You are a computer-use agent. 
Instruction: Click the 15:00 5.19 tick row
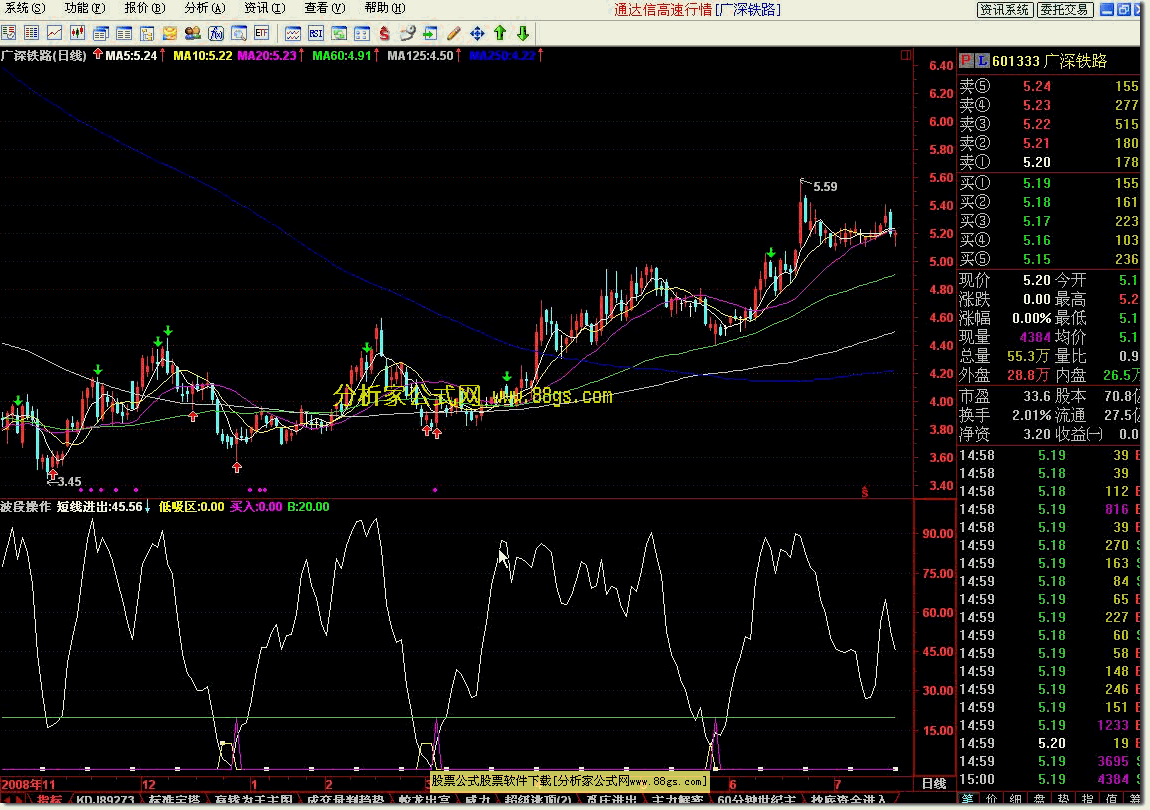click(x=1050, y=779)
